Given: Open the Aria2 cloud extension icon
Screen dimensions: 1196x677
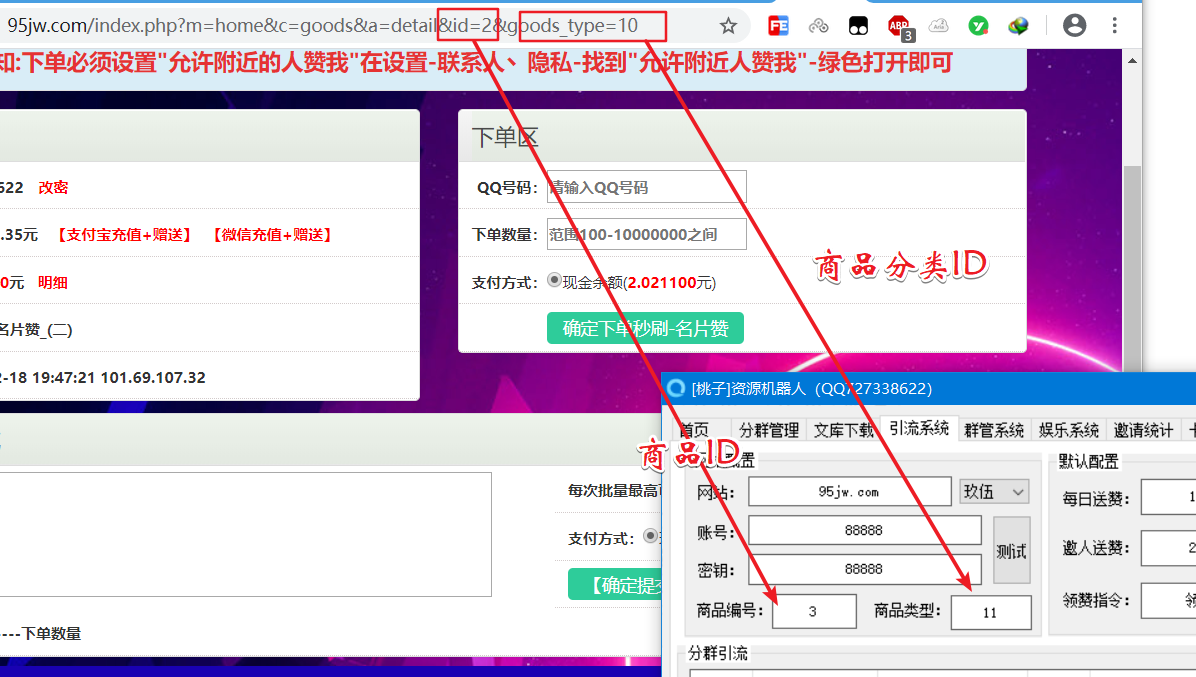Looking at the screenshot, I should [938, 26].
